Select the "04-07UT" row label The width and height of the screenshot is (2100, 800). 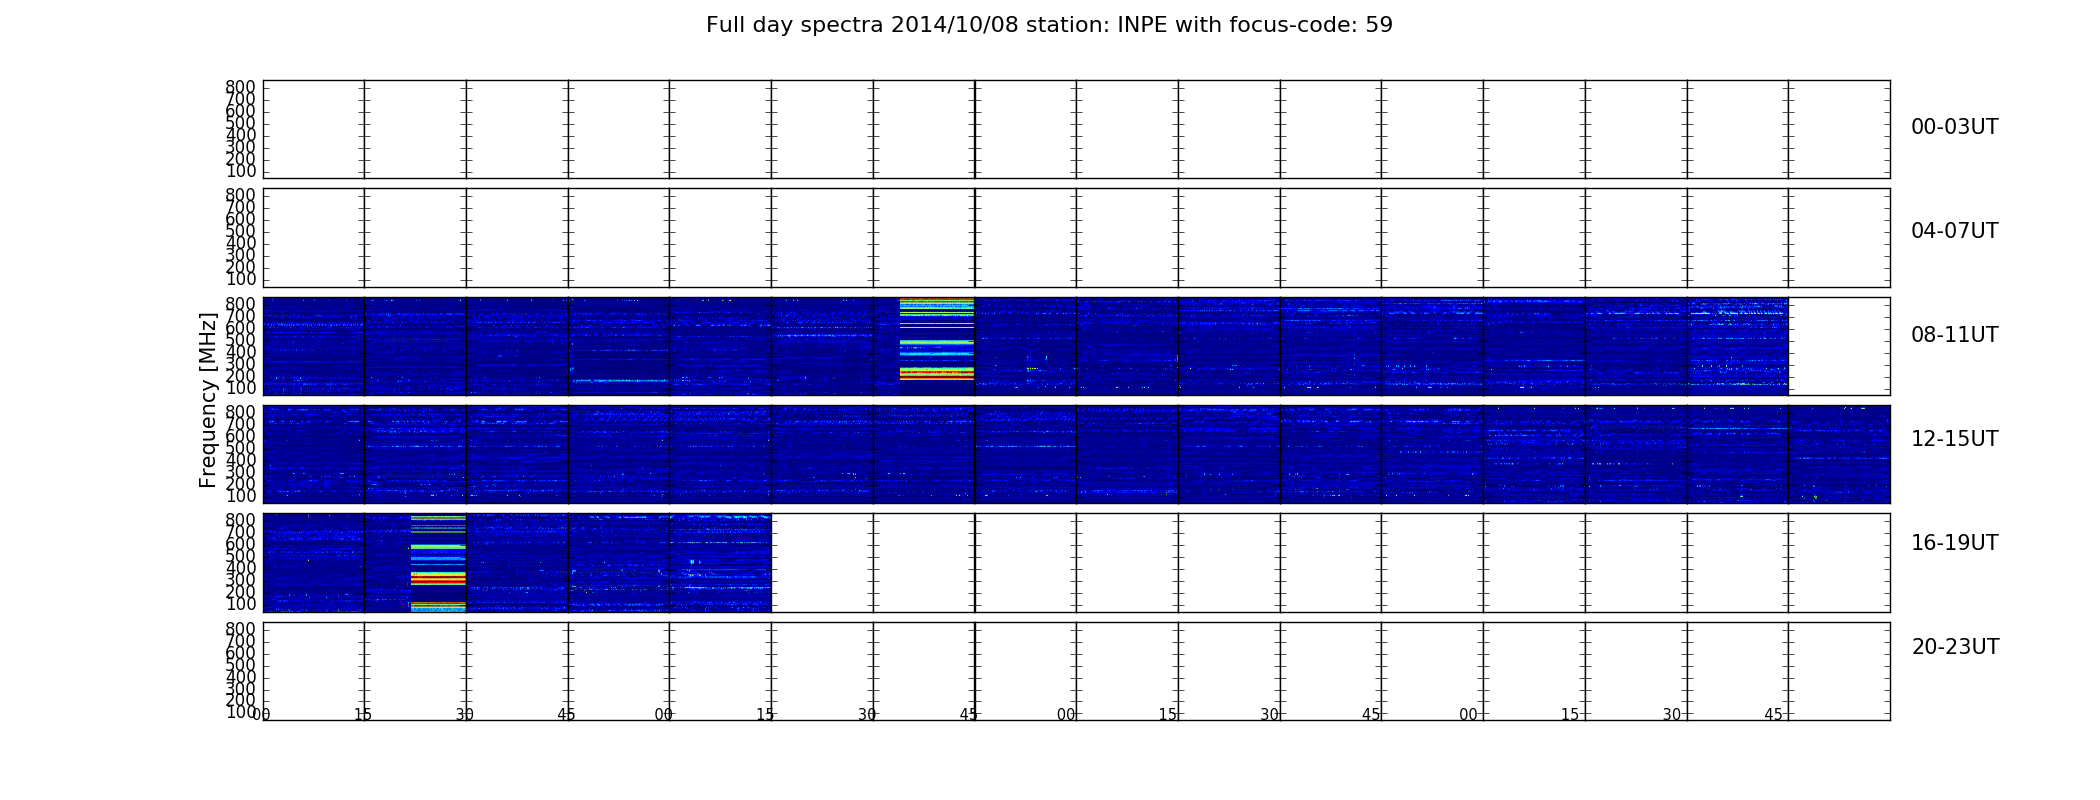point(1954,231)
